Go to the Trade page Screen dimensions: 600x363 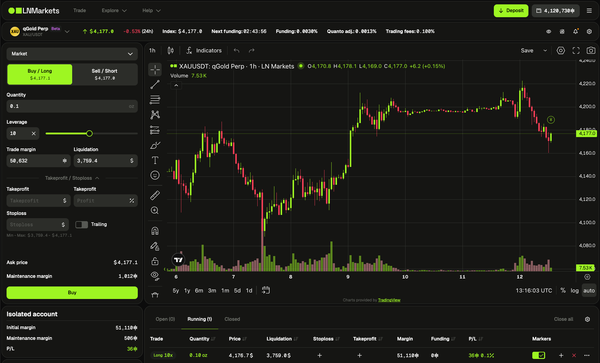[80, 11]
